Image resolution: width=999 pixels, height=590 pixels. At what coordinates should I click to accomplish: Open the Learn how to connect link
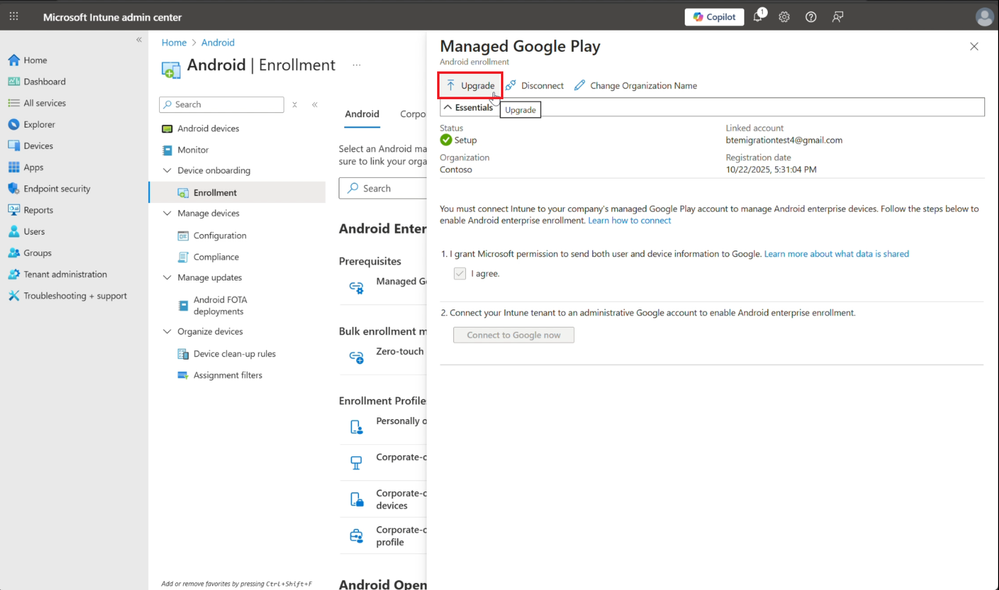click(x=629, y=220)
